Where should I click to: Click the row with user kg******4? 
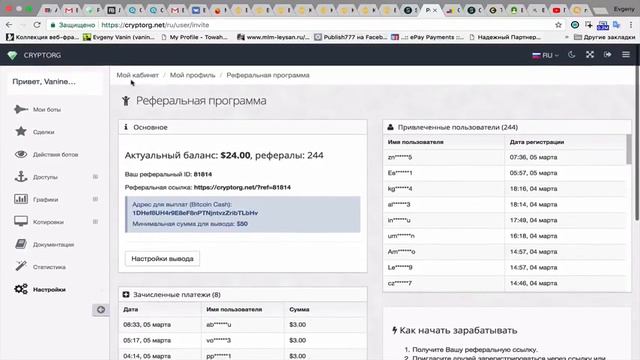(504, 189)
